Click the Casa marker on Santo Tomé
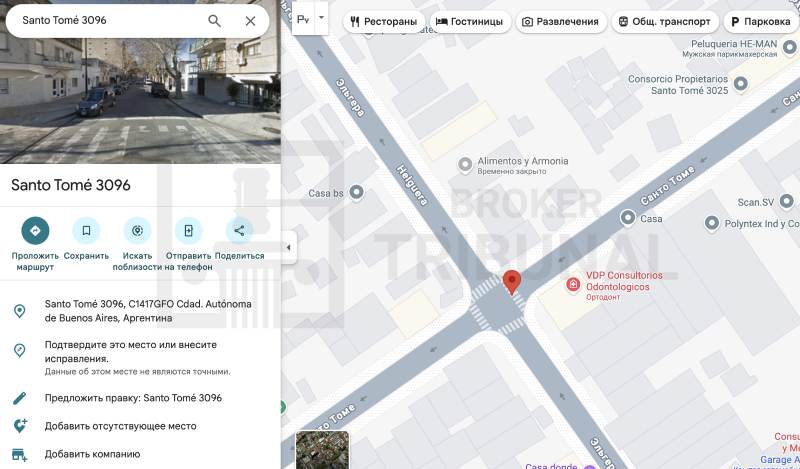This screenshot has width=800, height=469. [628, 217]
